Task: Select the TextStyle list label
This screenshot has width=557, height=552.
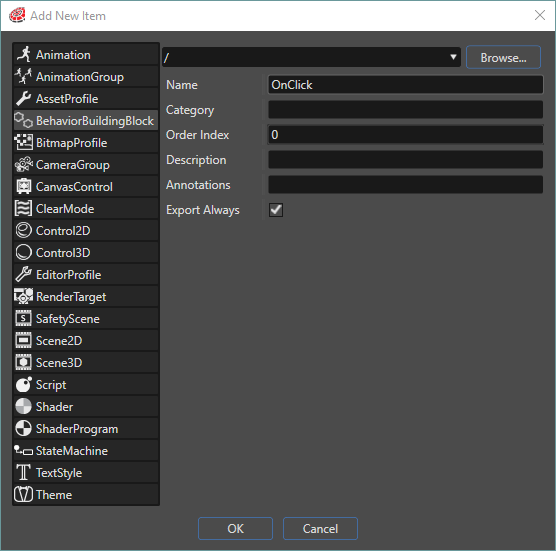Action: (59, 473)
